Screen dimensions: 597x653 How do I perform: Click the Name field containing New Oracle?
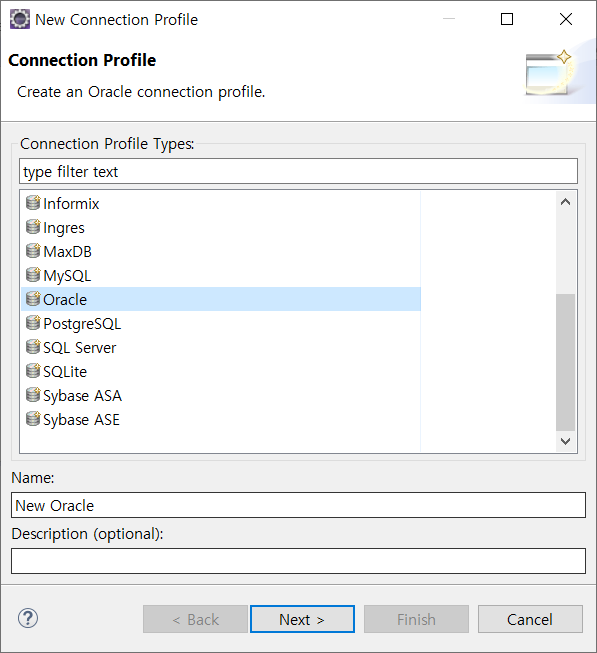(x=298, y=505)
